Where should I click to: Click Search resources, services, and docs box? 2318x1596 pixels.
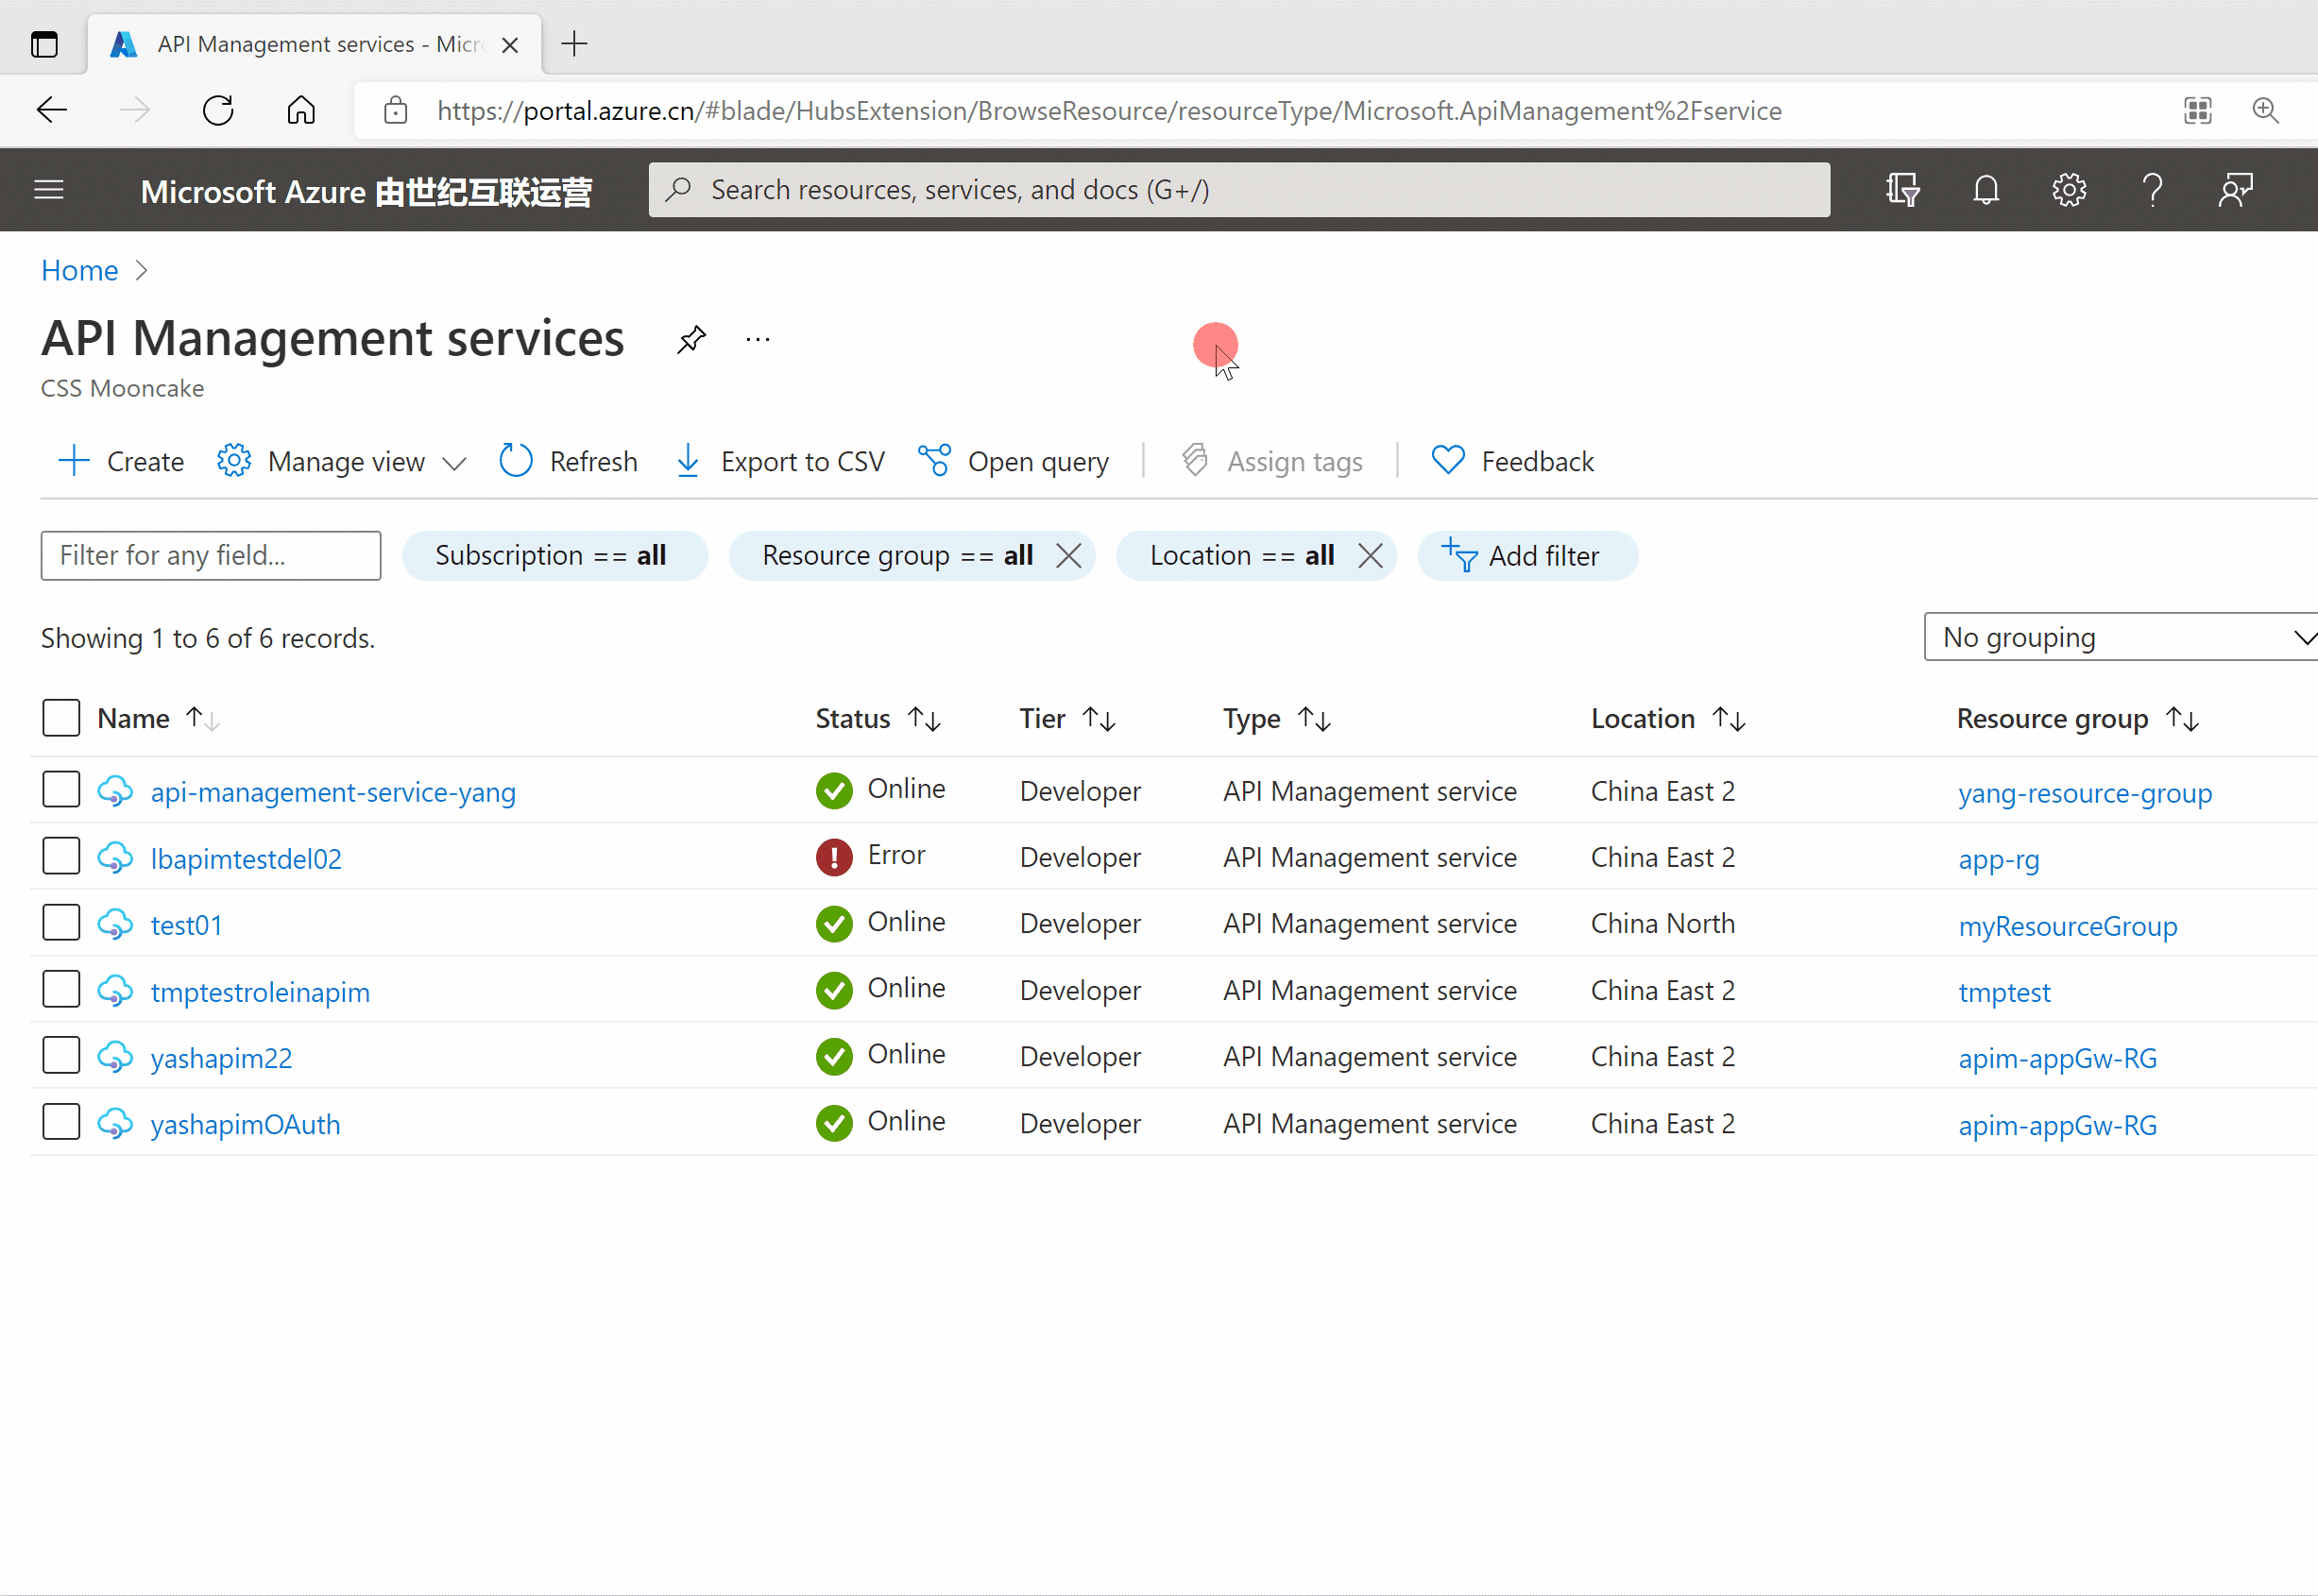click(x=1239, y=190)
